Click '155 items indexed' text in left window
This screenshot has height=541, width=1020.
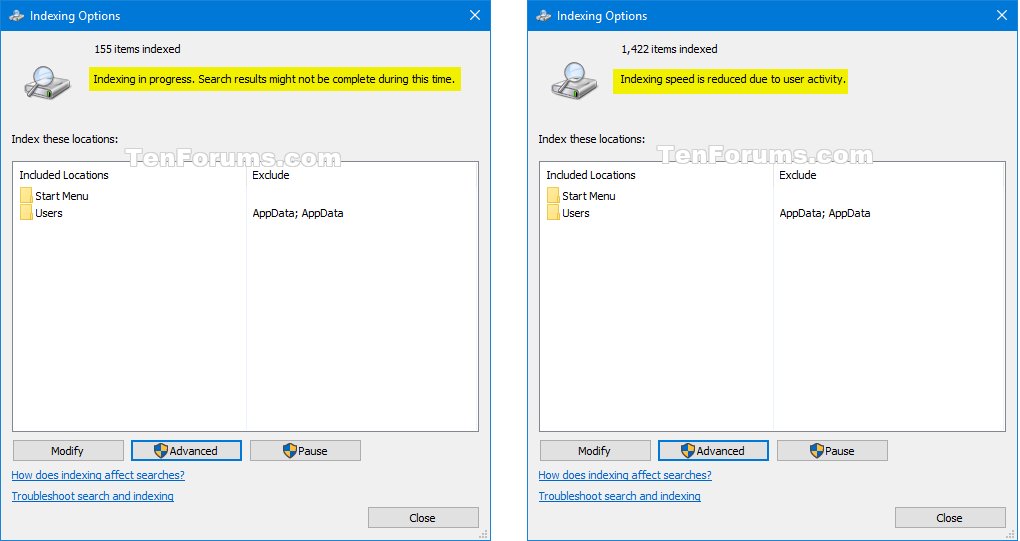137,49
